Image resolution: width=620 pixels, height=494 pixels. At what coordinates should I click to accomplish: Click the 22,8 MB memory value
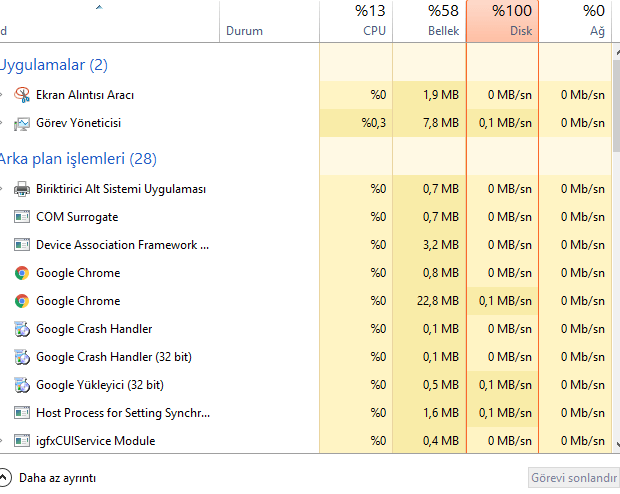click(438, 301)
